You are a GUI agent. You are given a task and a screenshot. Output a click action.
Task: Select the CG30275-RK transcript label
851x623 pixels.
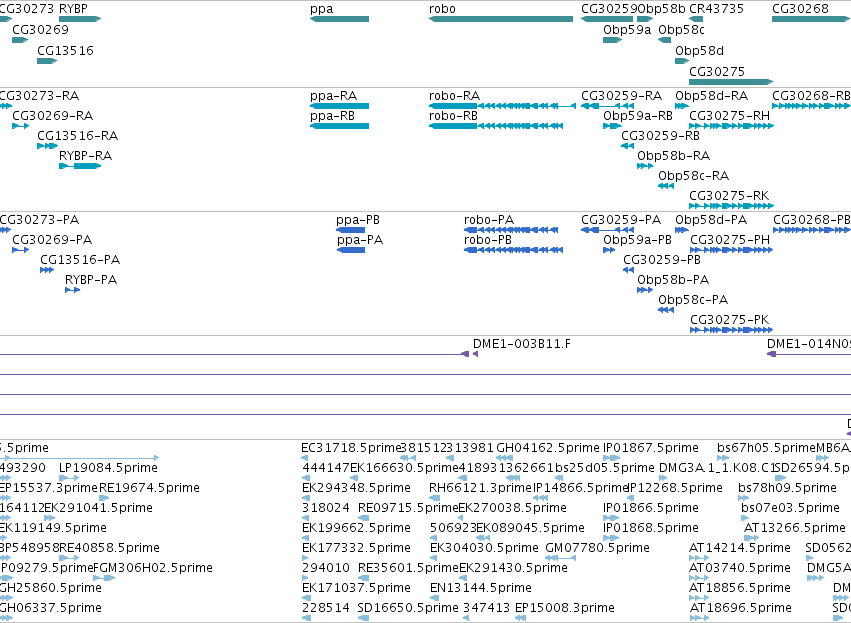pos(729,196)
